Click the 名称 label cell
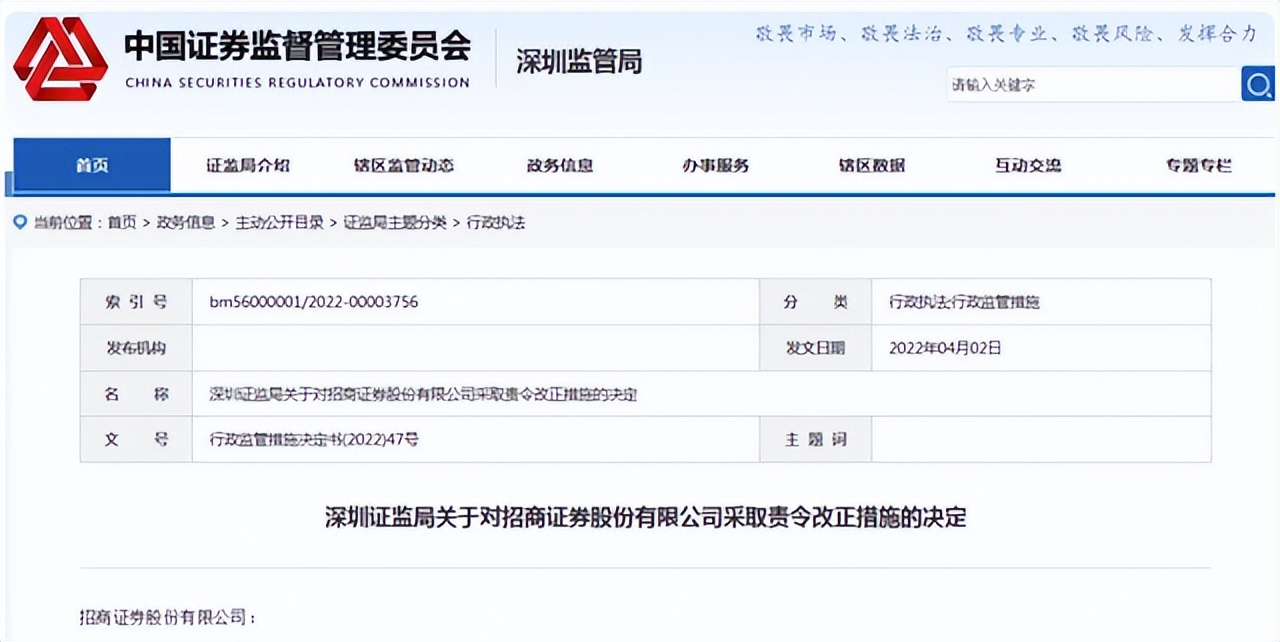Screen dimensions: 1280x642 (137, 394)
